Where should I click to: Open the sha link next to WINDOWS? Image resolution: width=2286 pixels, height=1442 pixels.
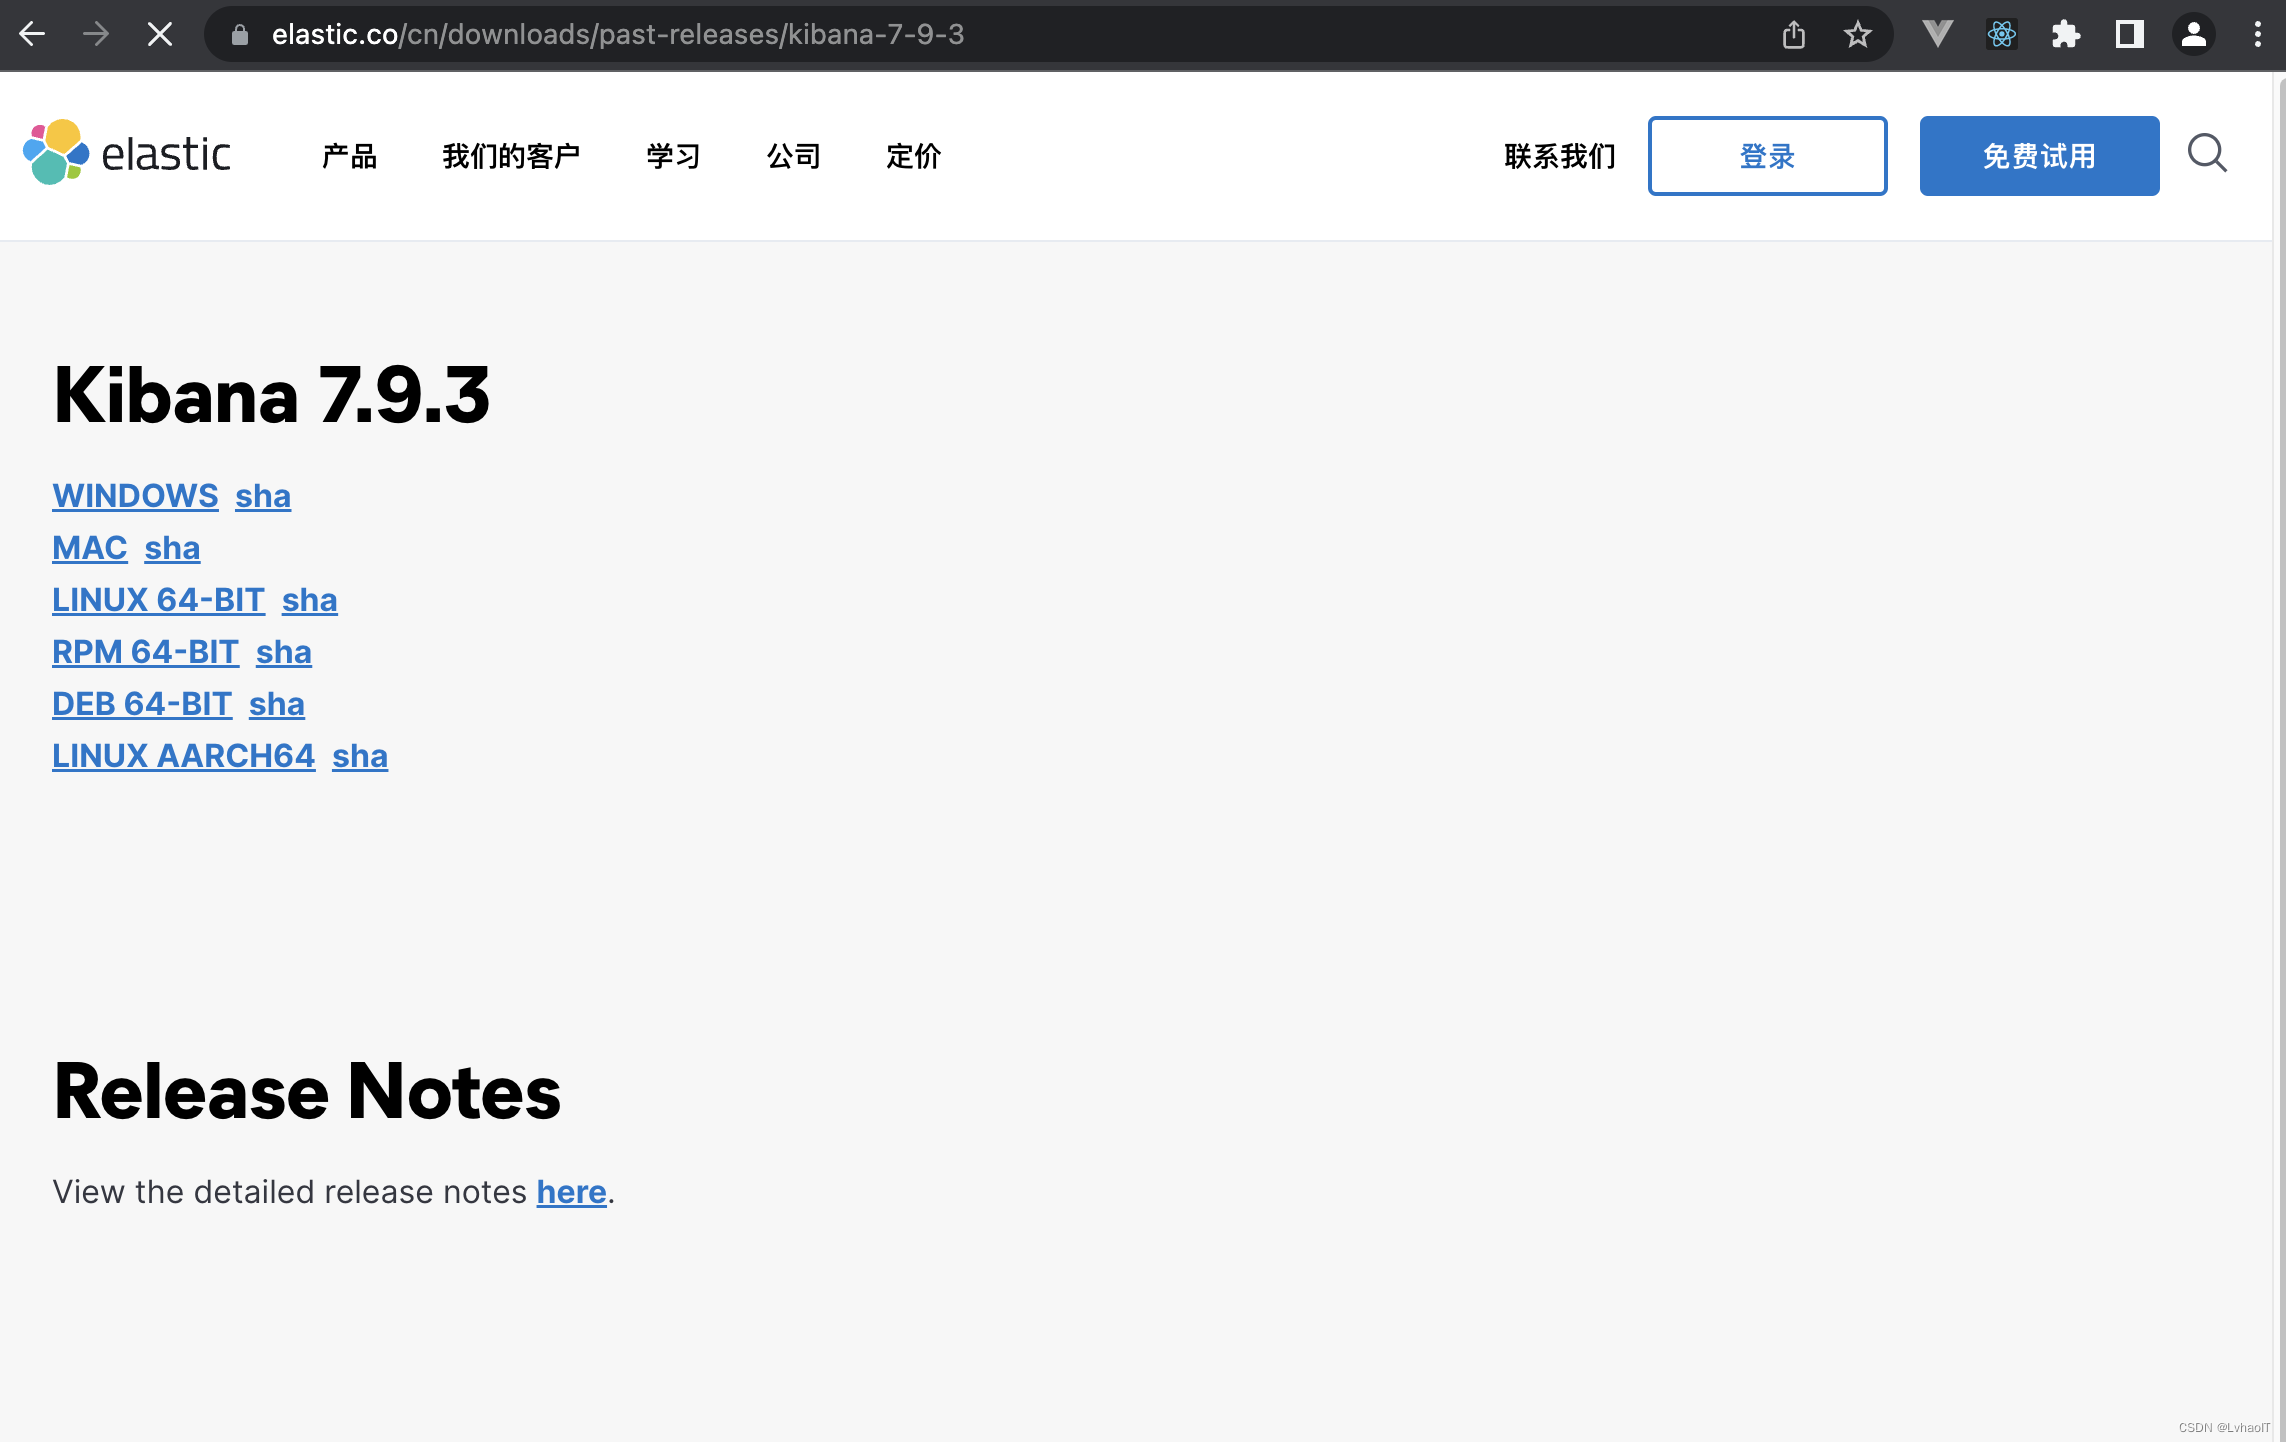tap(263, 496)
